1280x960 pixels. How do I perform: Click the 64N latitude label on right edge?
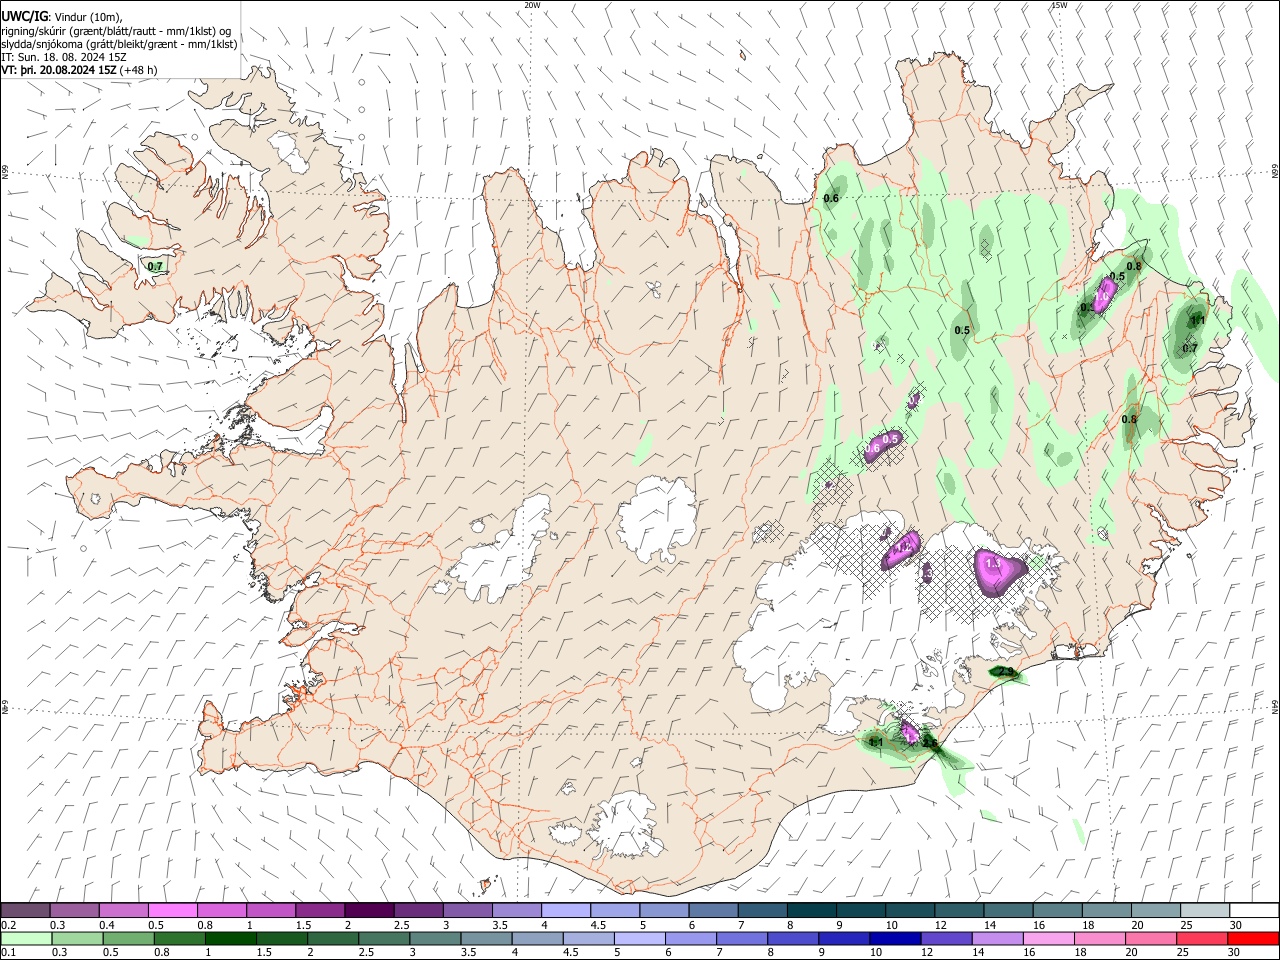pyautogui.click(x=1274, y=707)
